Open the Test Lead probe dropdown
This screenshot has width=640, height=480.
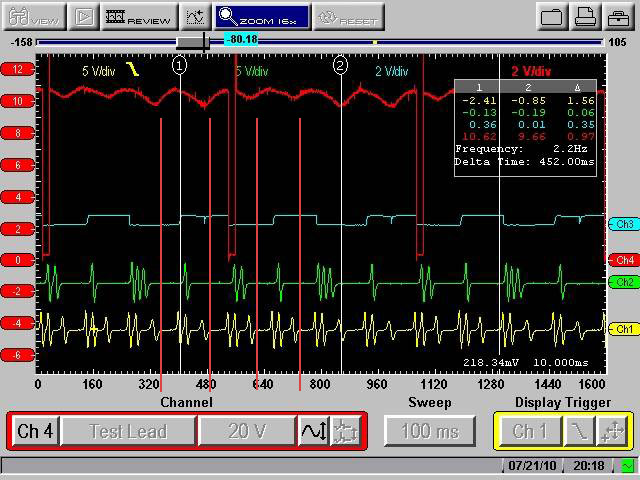(128, 431)
